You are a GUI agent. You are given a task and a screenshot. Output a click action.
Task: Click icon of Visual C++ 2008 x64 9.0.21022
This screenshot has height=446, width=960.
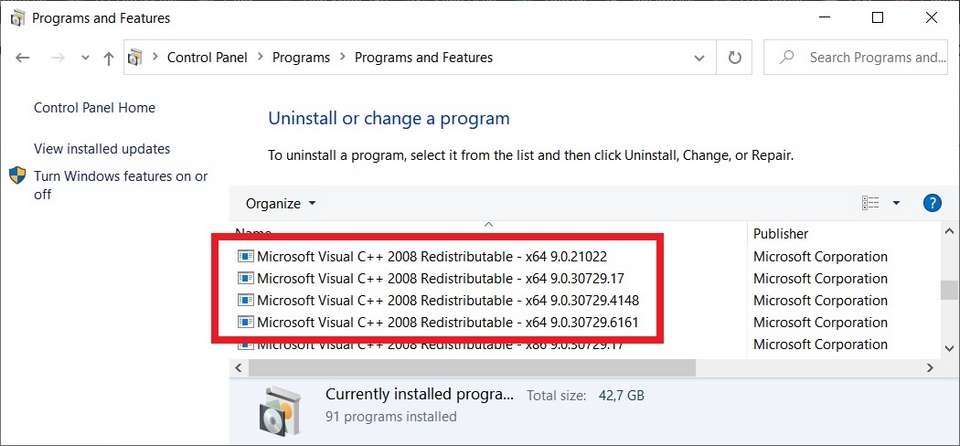point(246,256)
